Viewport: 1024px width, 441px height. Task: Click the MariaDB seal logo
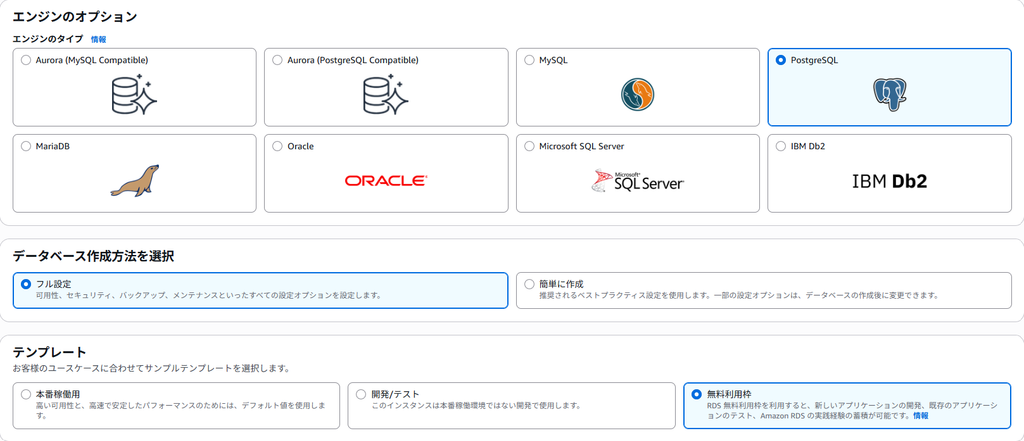[134, 180]
